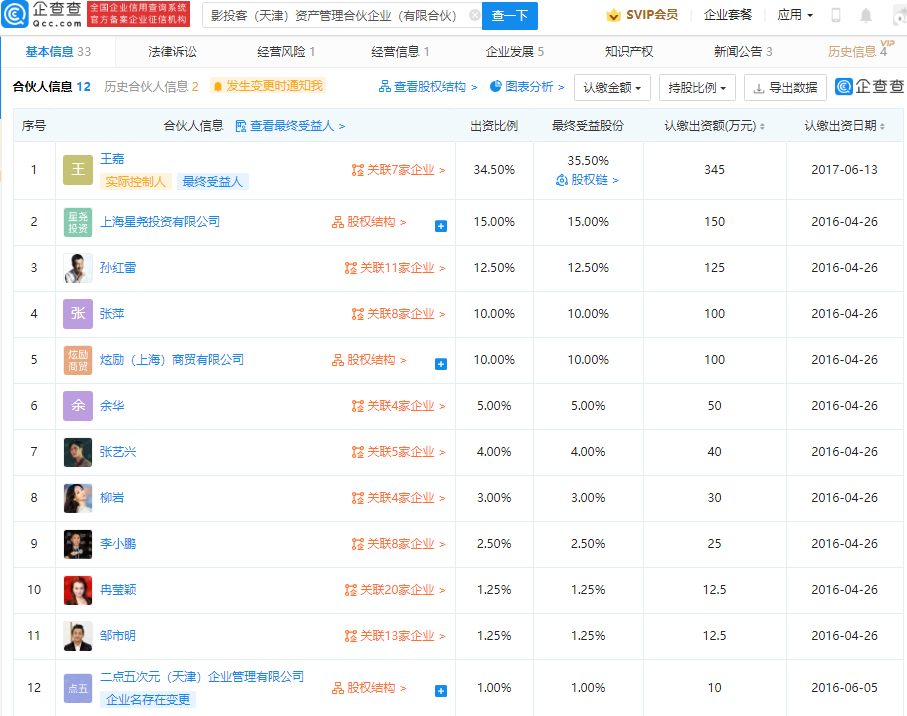
Task: Expand the 持股比例 filter dropdown
Action: click(x=697, y=87)
